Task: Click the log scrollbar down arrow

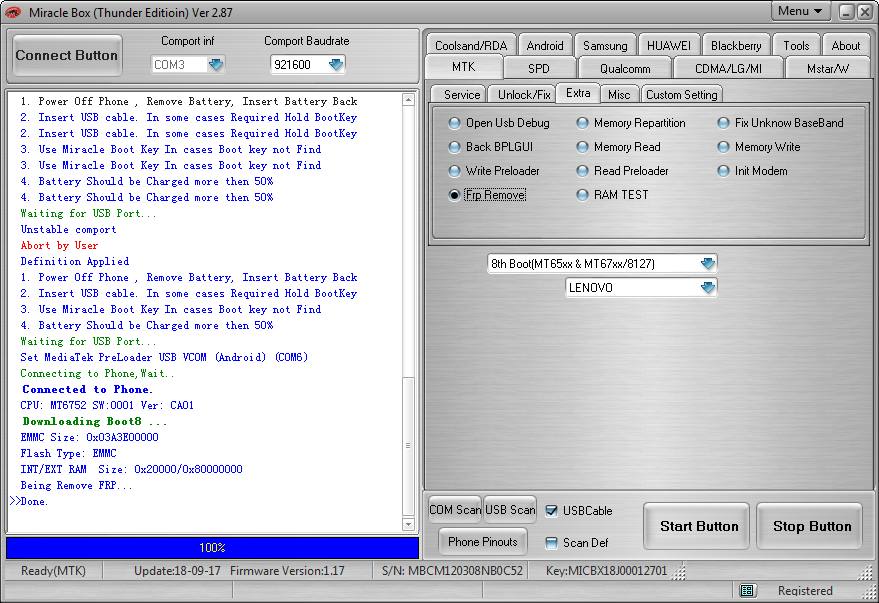Action: (408, 525)
